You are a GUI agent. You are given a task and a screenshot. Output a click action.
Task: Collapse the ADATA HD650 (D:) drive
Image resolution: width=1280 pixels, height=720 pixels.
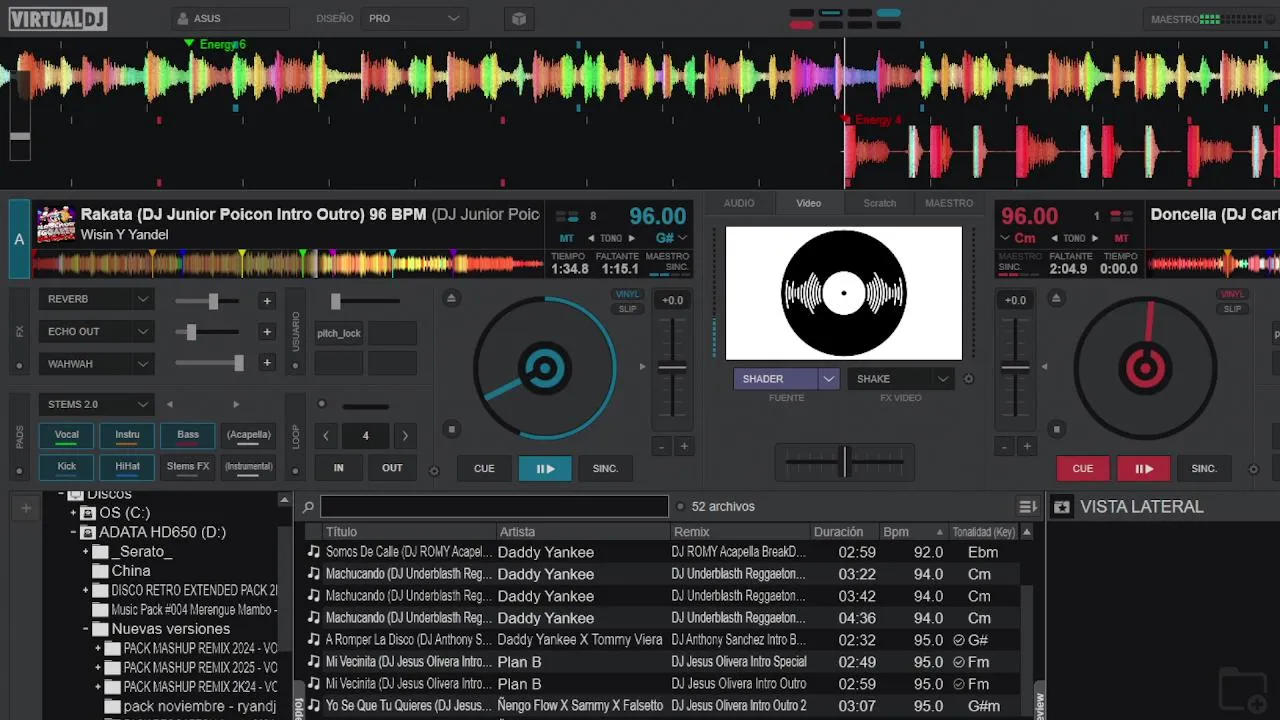pos(74,532)
